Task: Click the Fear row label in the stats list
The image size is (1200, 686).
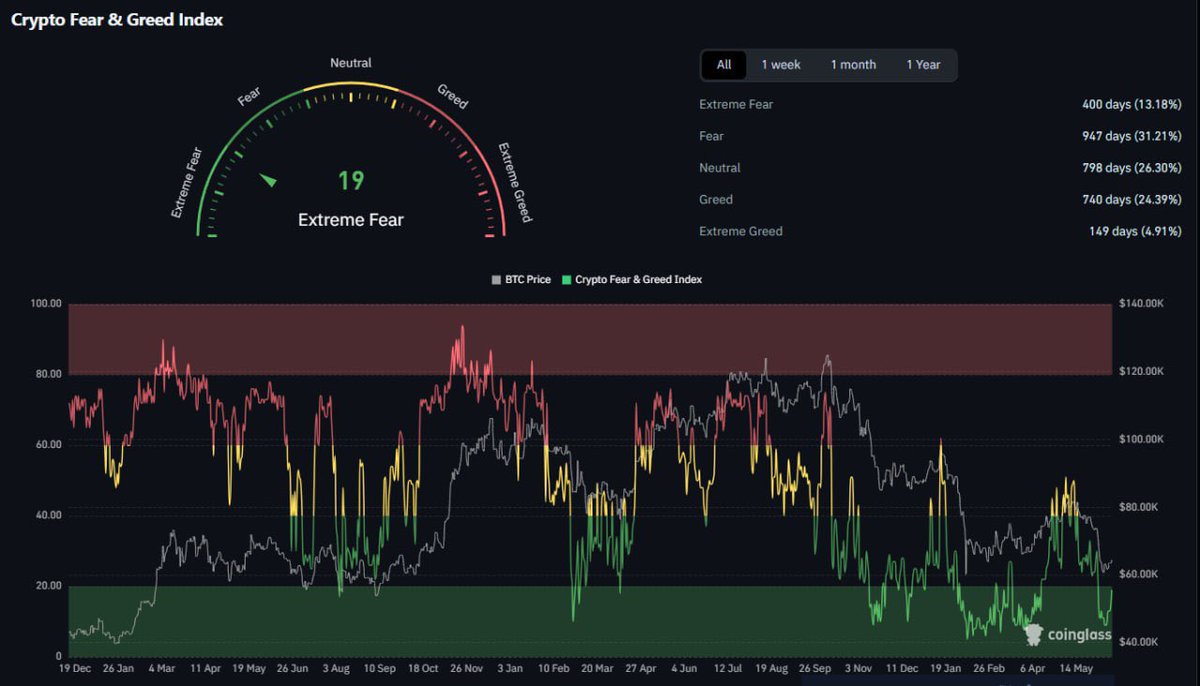Action: 711,136
